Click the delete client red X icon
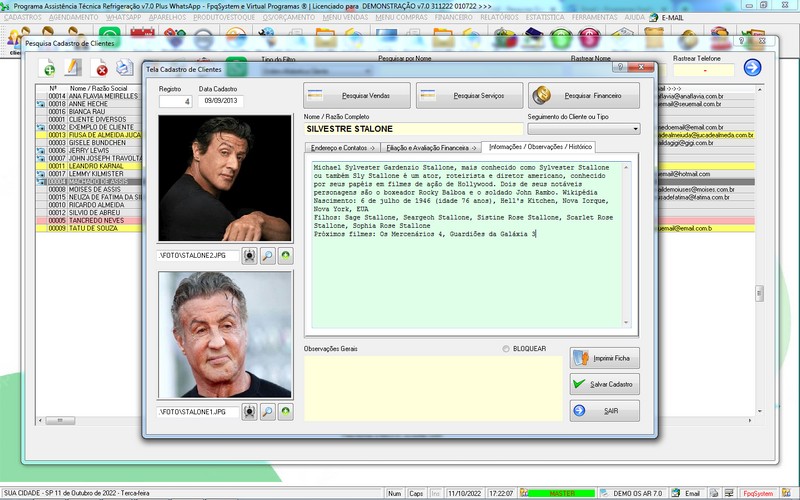The height and width of the screenshot is (500, 800). point(101,68)
